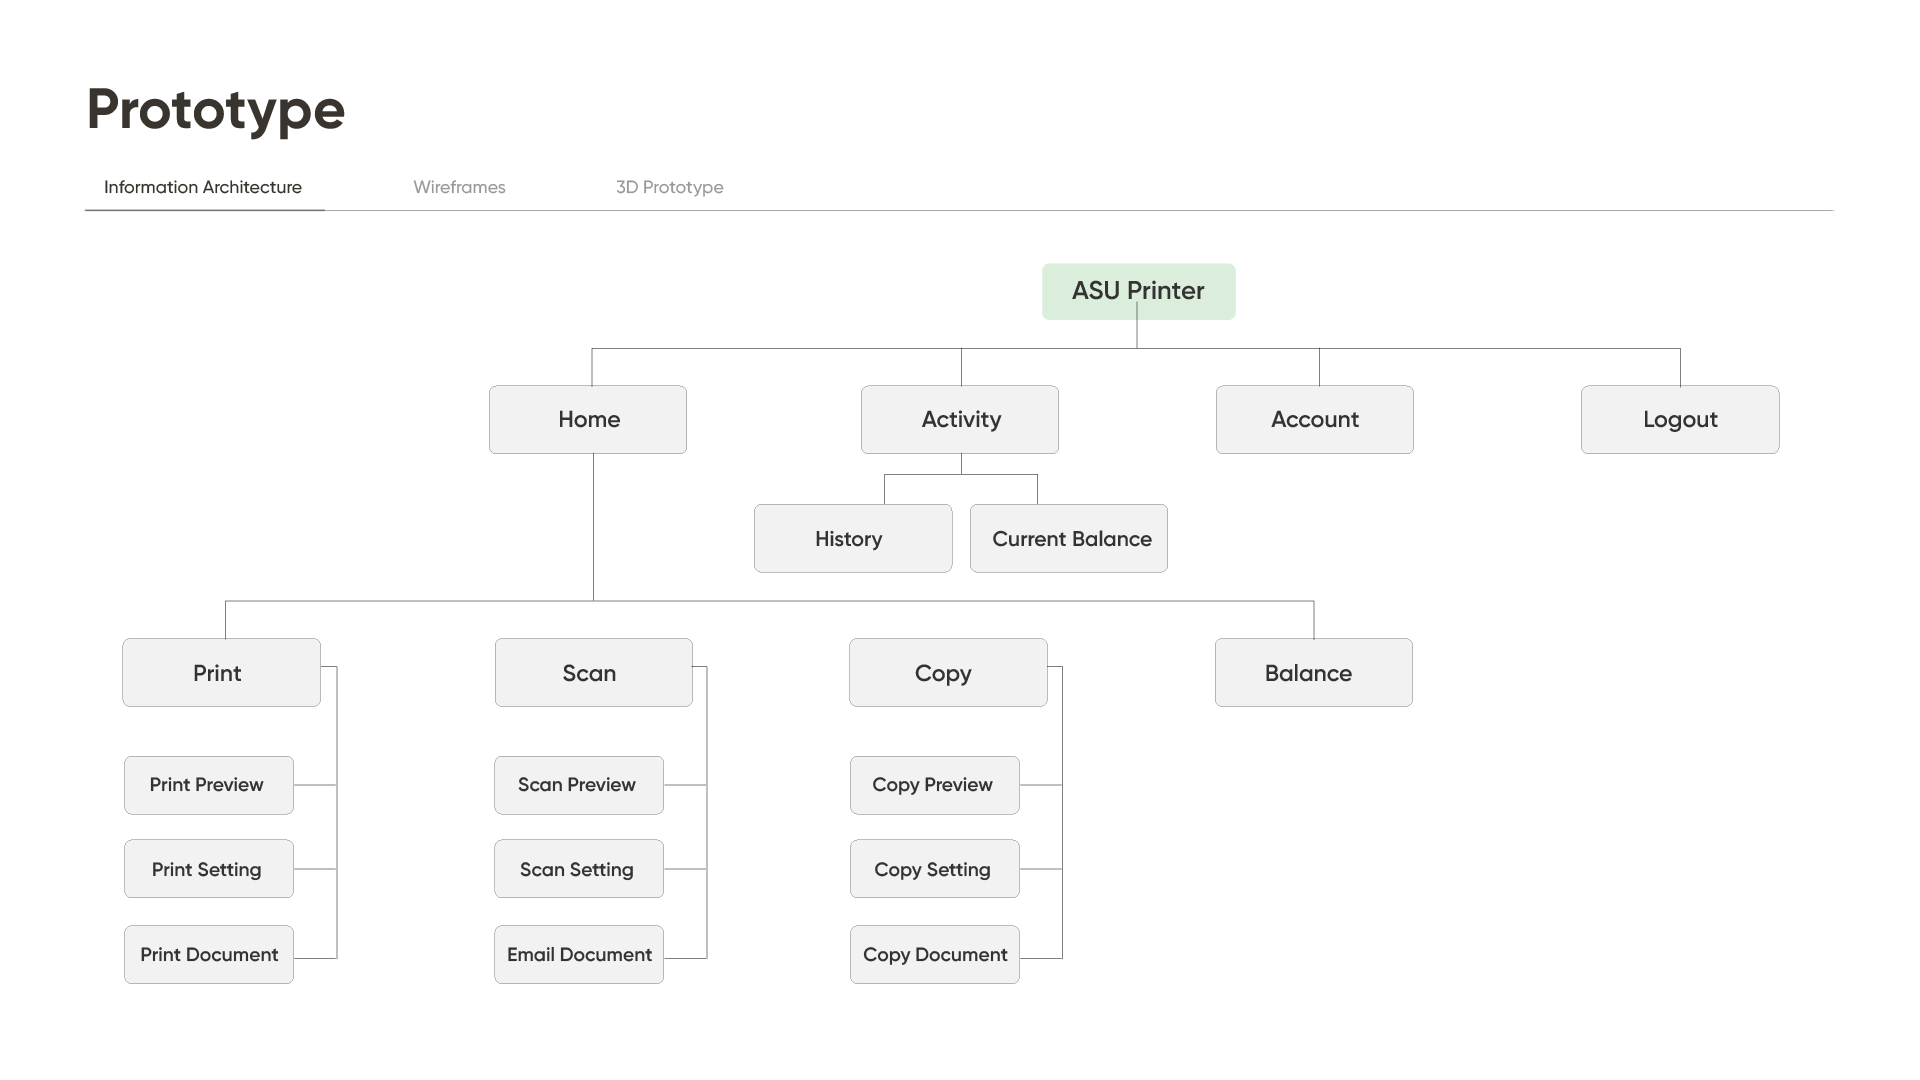This screenshot has height=1080, width=1920.
Task: Select the Email Document node
Action: tap(578, 954)
